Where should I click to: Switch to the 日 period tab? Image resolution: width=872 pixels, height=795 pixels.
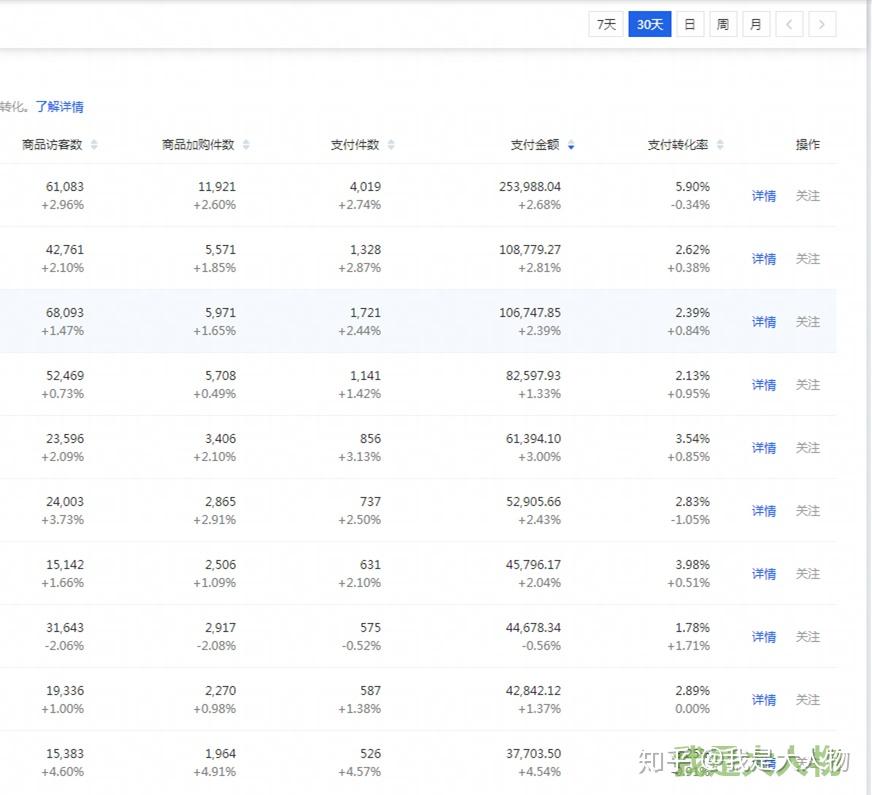pos(690,24)
